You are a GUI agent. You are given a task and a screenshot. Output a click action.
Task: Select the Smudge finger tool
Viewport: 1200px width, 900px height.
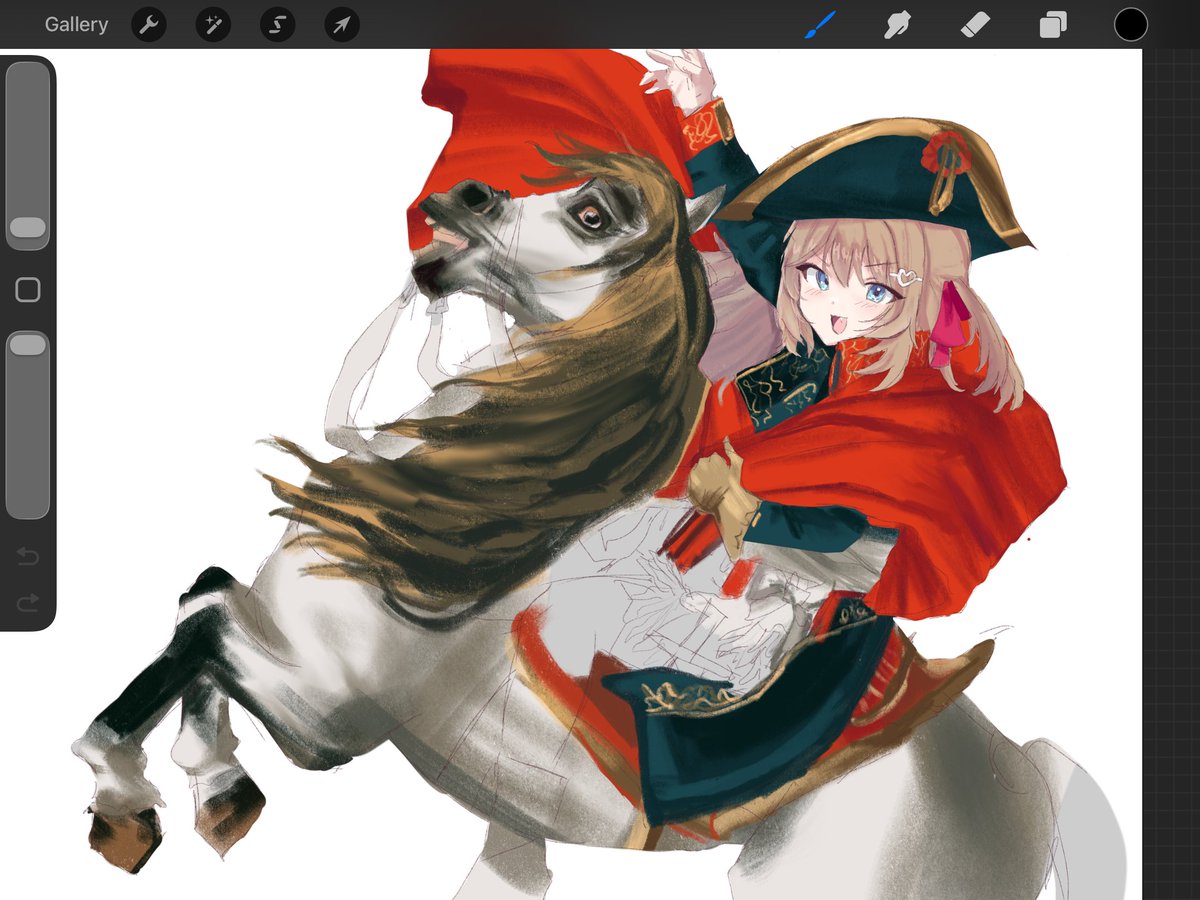click(x=897, y=25)
